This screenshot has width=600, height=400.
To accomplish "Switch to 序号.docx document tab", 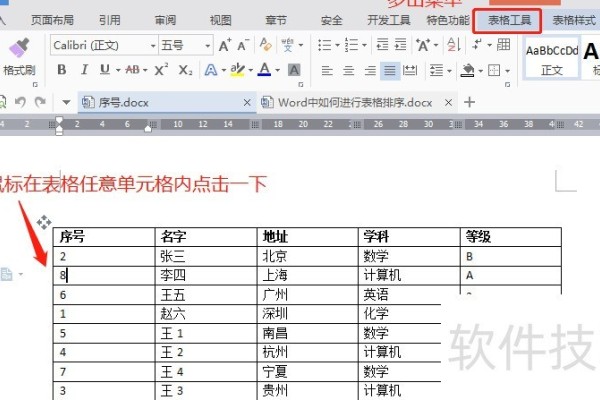I will pyautogui.click(x=166, y=102).
